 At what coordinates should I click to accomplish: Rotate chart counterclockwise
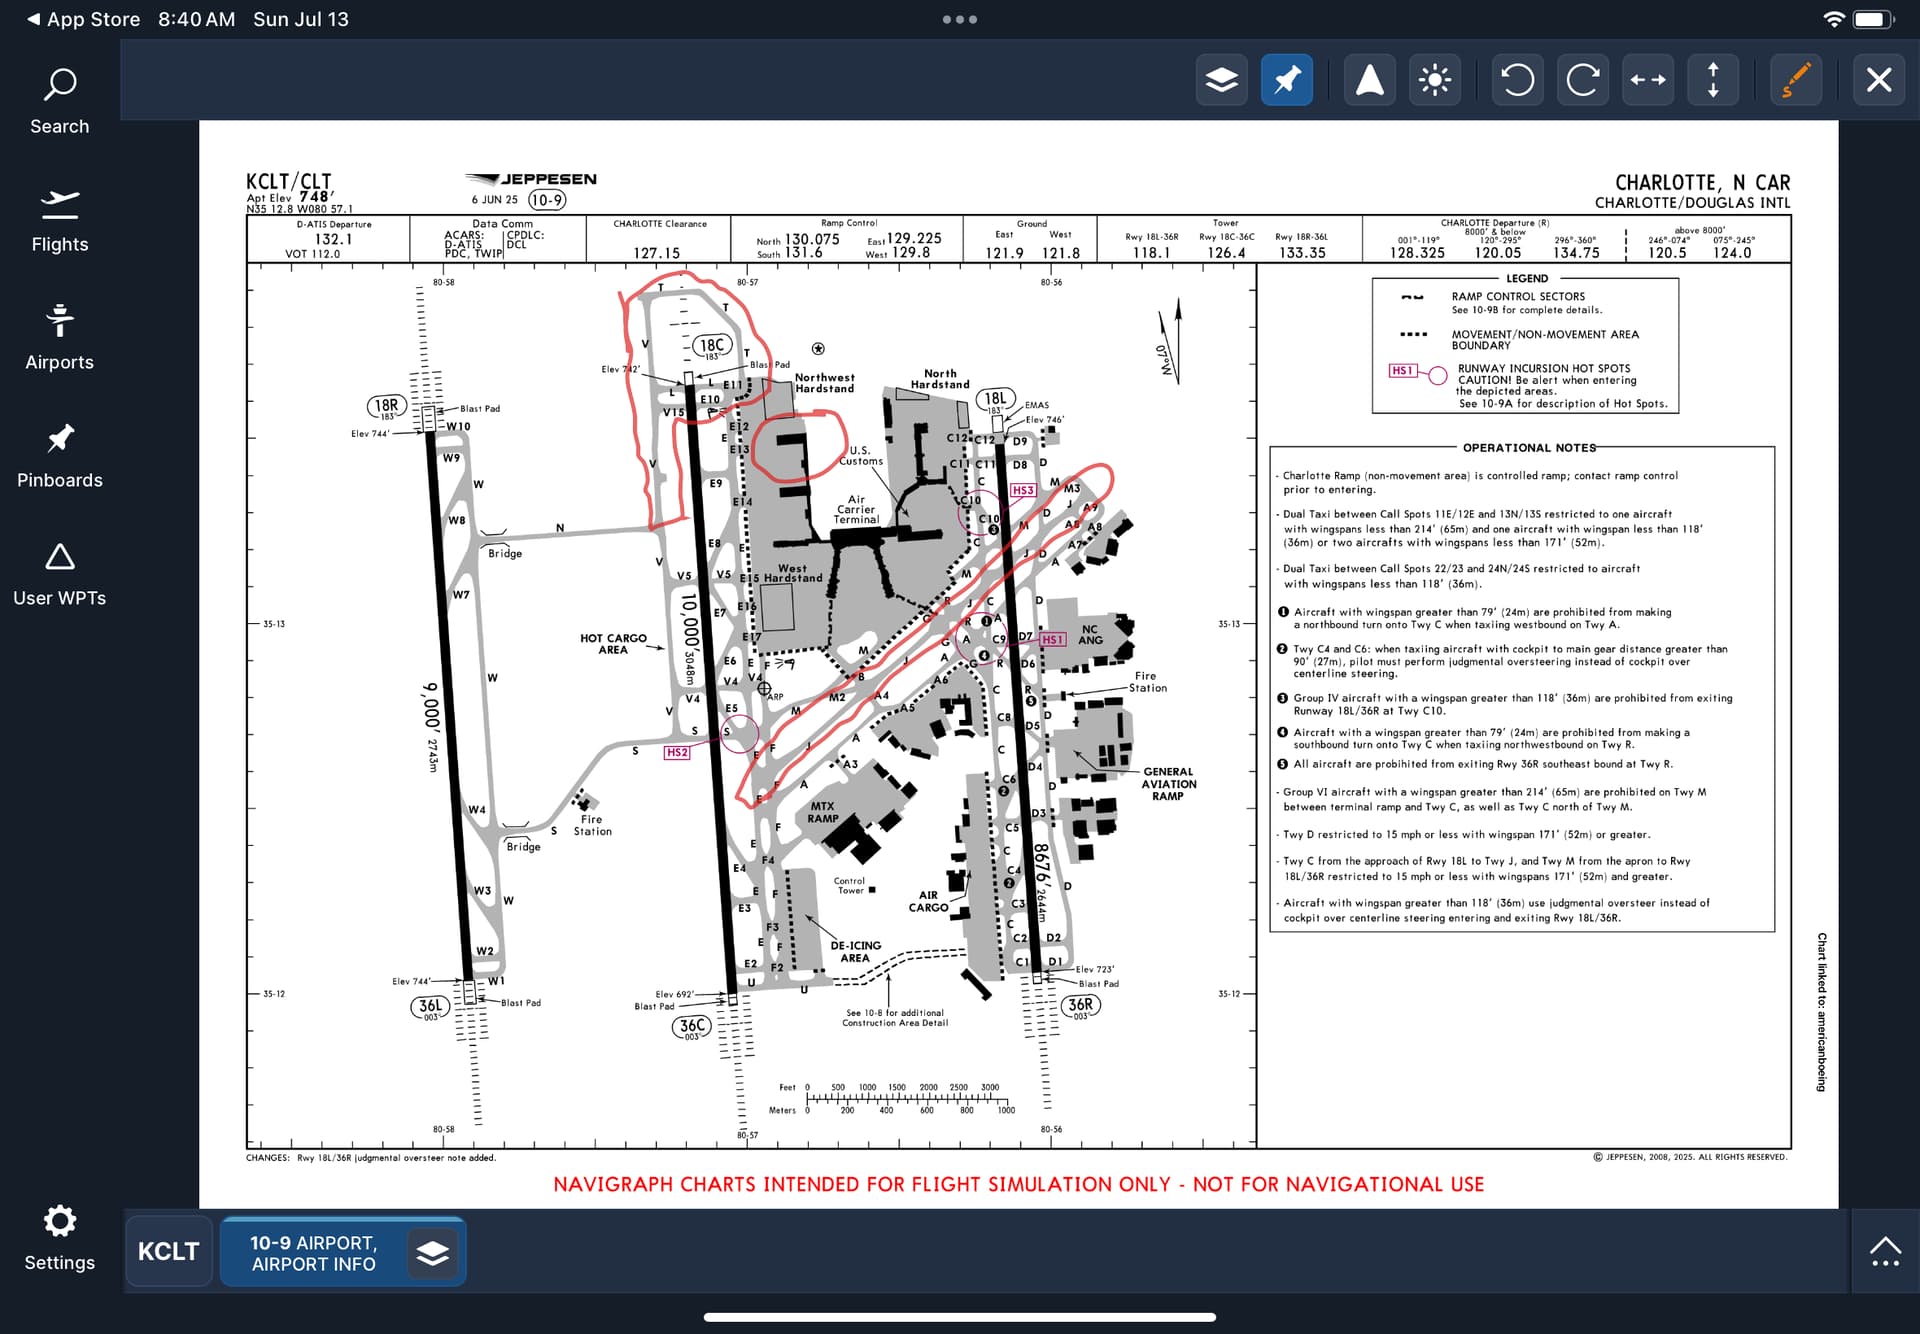(1518, 80)
